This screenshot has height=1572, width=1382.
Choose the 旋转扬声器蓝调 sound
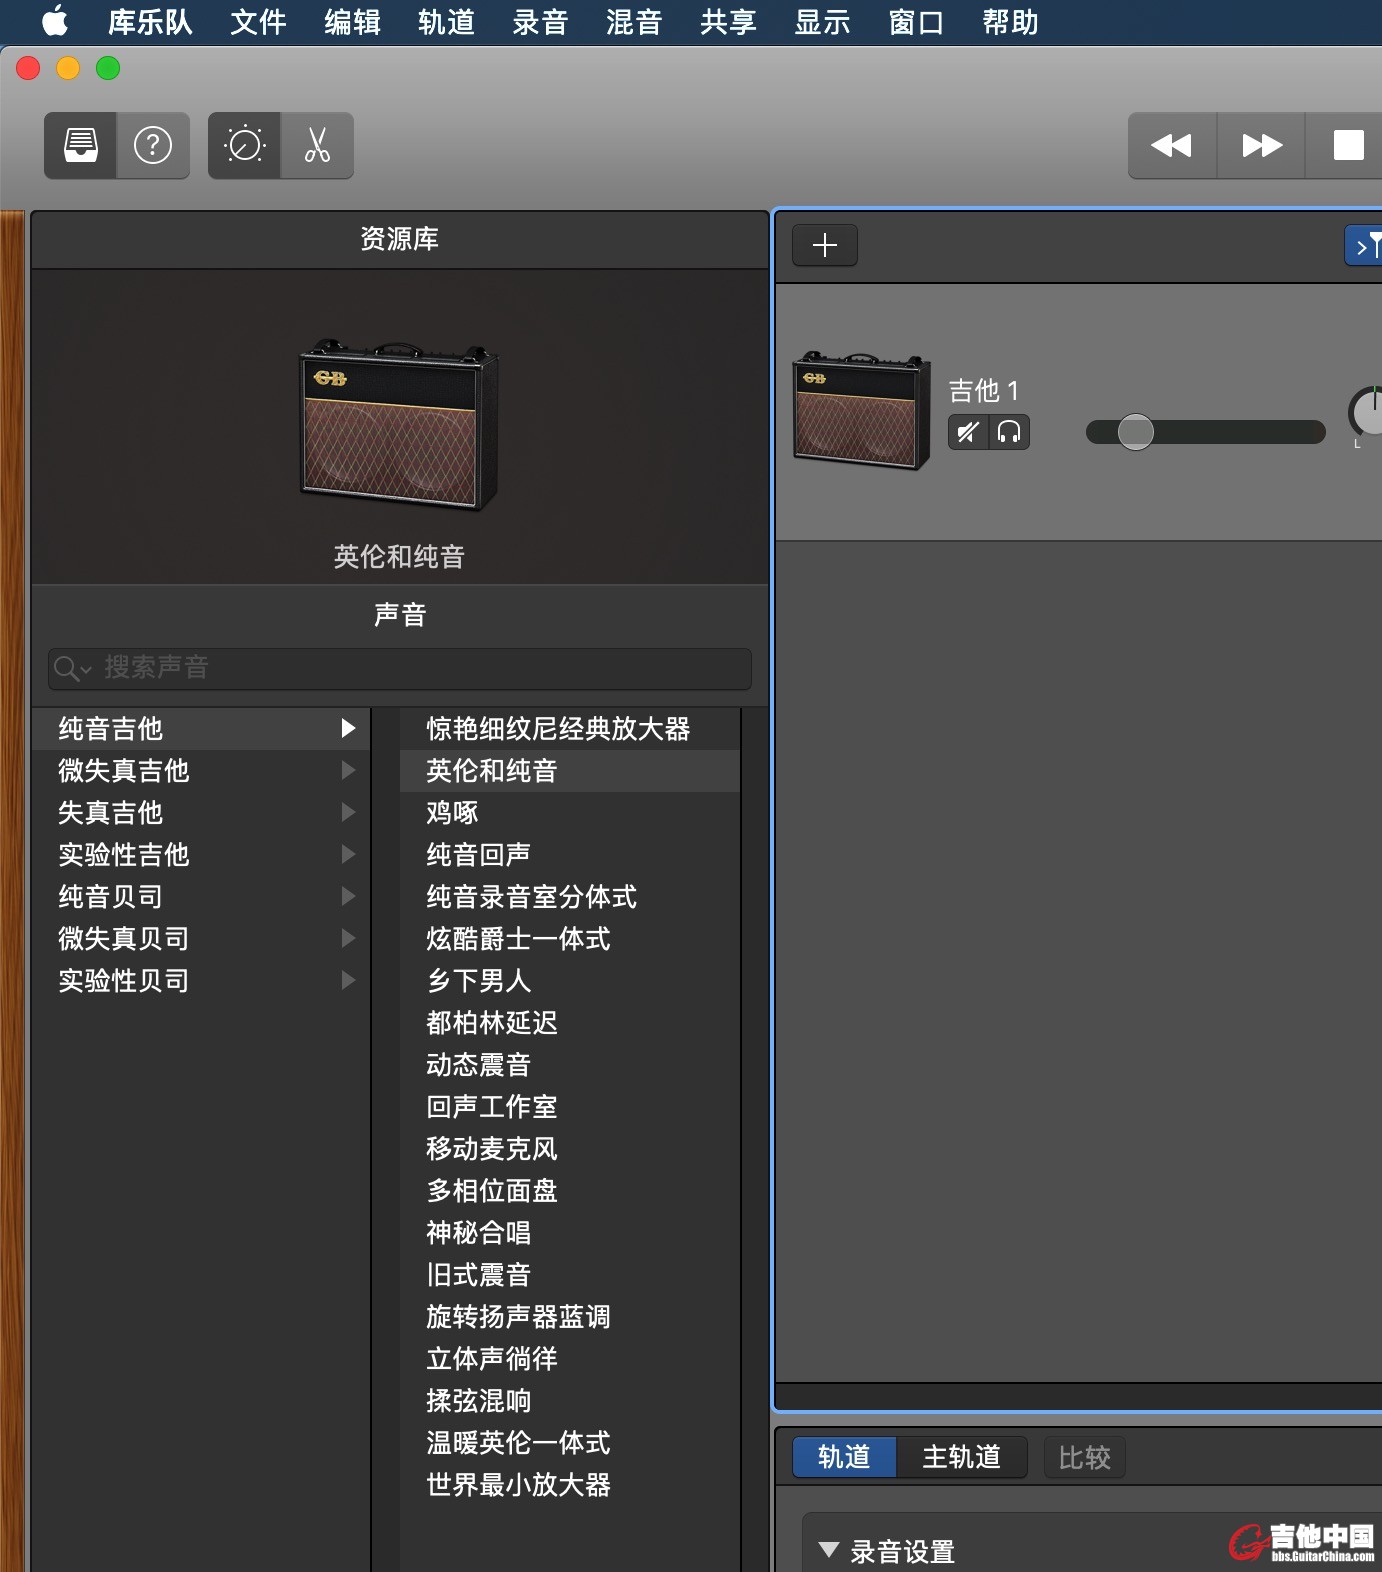click(570, 1316)
